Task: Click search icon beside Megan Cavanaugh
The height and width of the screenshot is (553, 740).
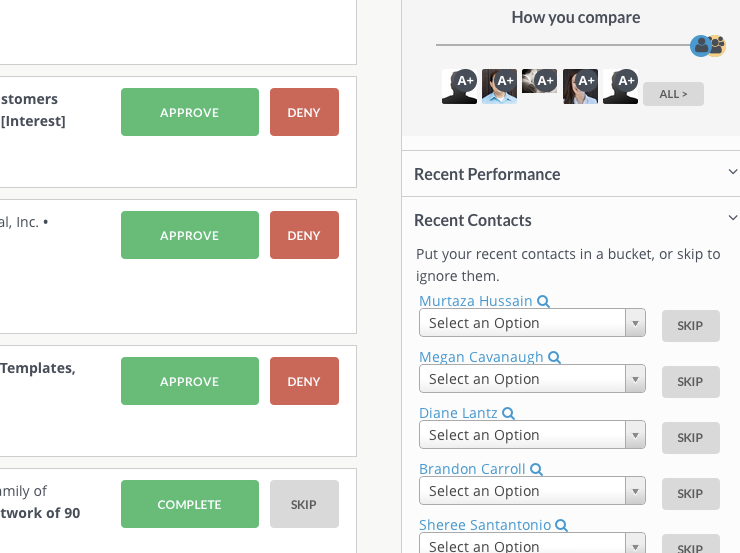Action: (x=554, y=357)
